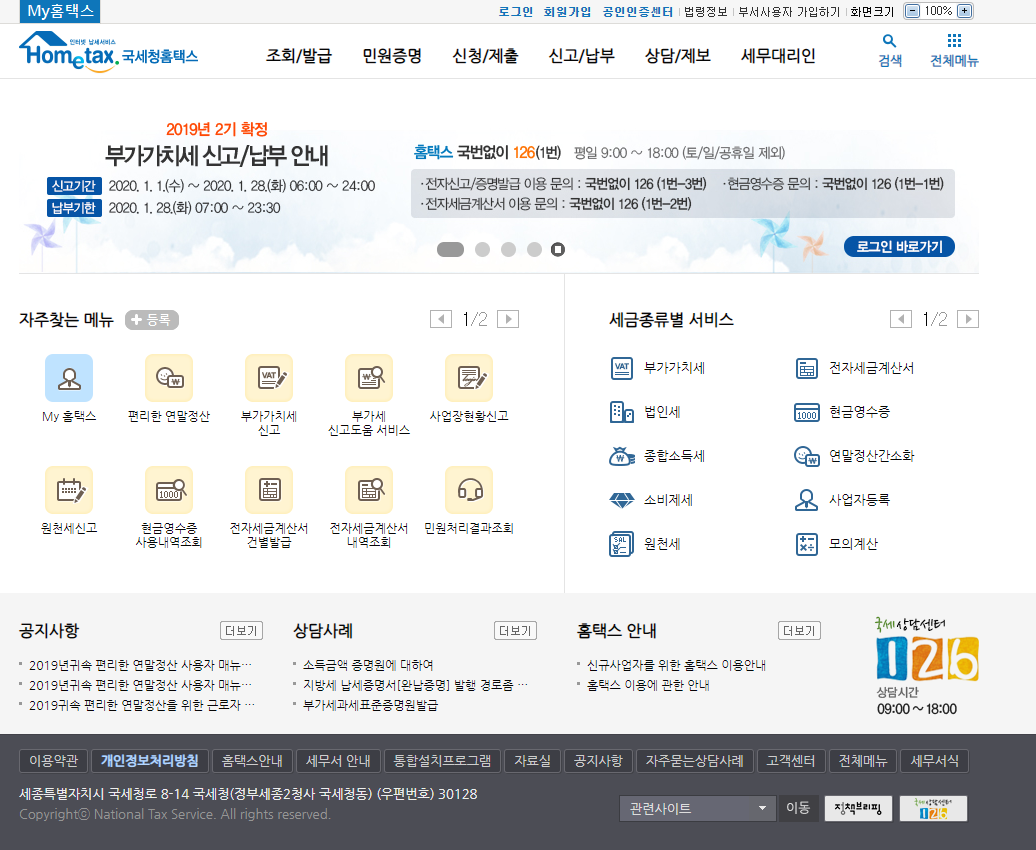Open 통합설치프로그램 footer link
Image resolution: width=1036 pixels, height=850 pixels.
click(x=442, y=761)
